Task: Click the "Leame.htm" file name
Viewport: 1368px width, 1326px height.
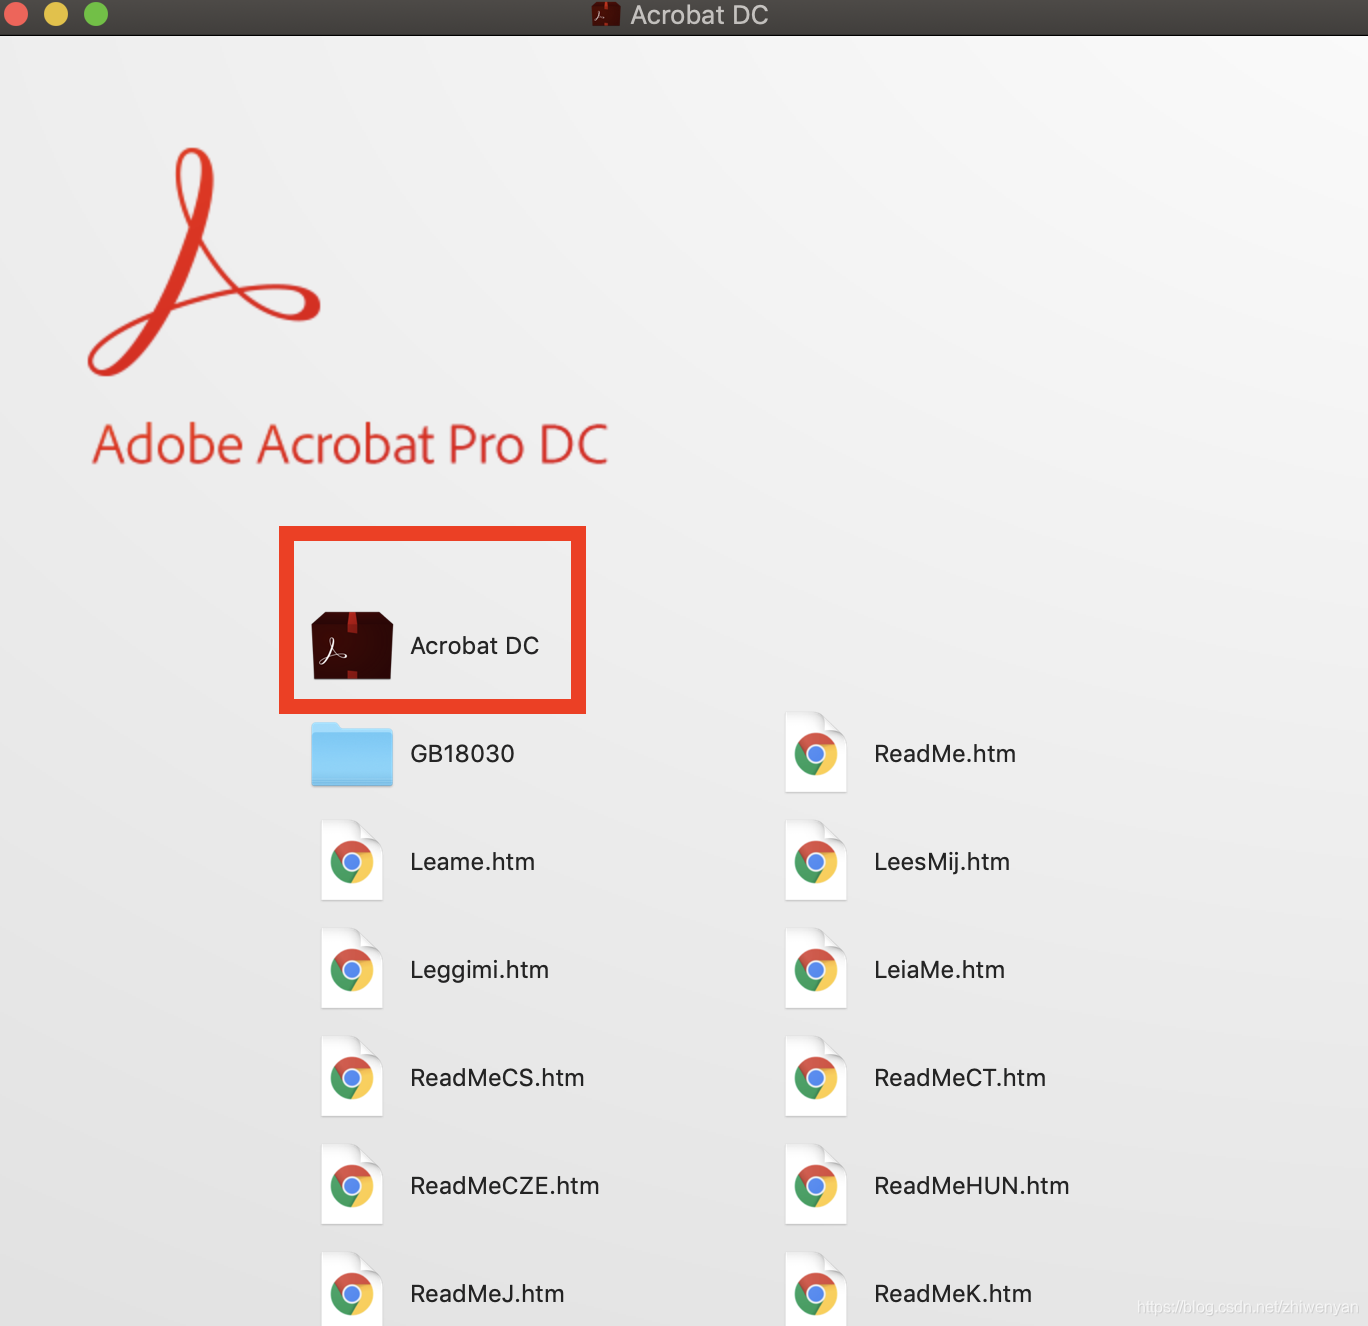Action: click(x=473, y=862)
